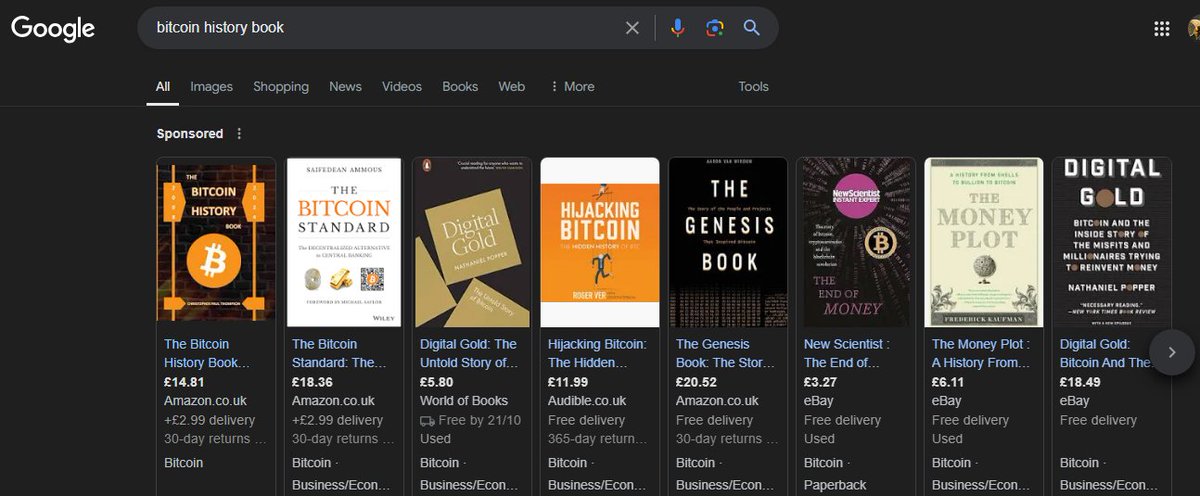
Task: Open the Google apps grid
Action: (1162, 28)
